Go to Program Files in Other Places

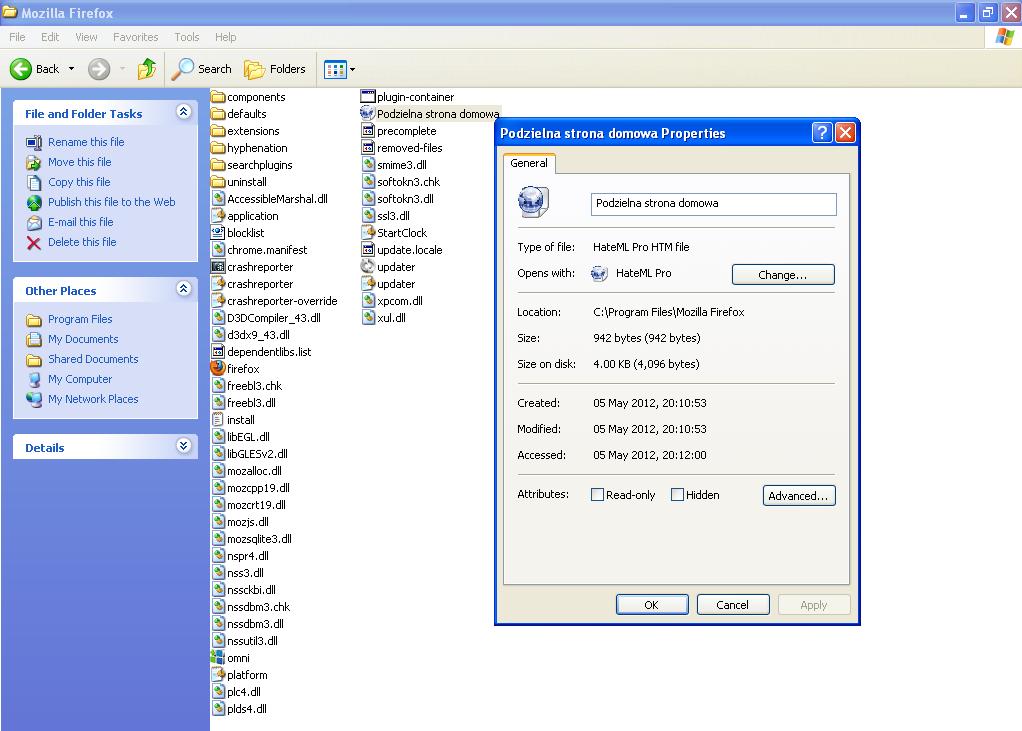[80, 319]
